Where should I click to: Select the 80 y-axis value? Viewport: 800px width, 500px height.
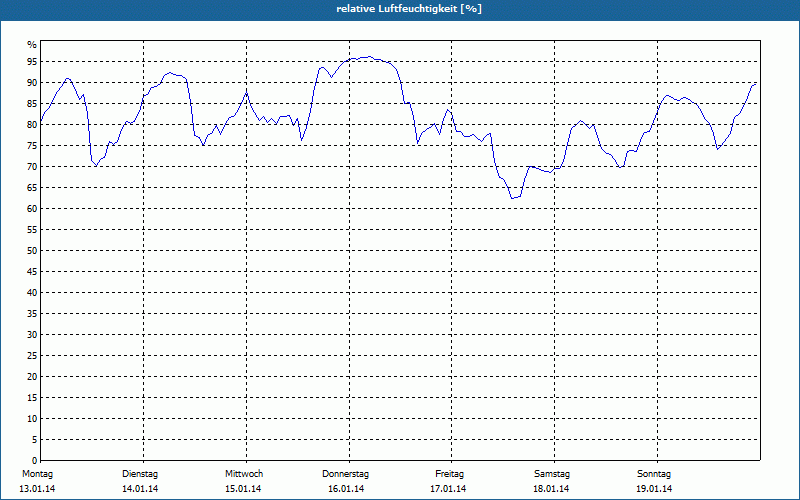point(32,124)
